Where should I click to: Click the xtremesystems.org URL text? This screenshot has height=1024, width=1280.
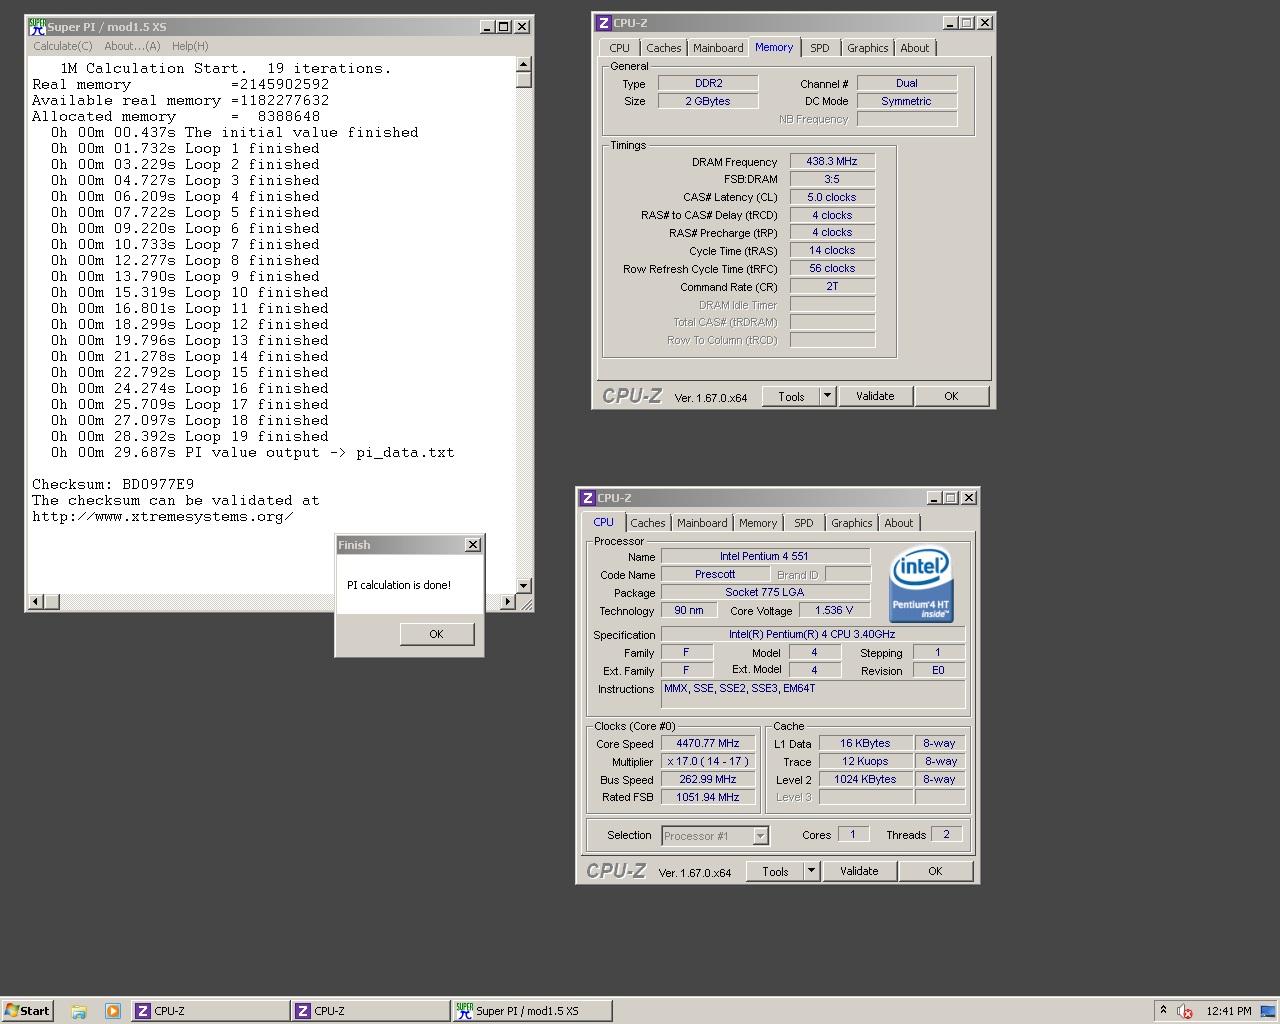(x=163, y=517)
